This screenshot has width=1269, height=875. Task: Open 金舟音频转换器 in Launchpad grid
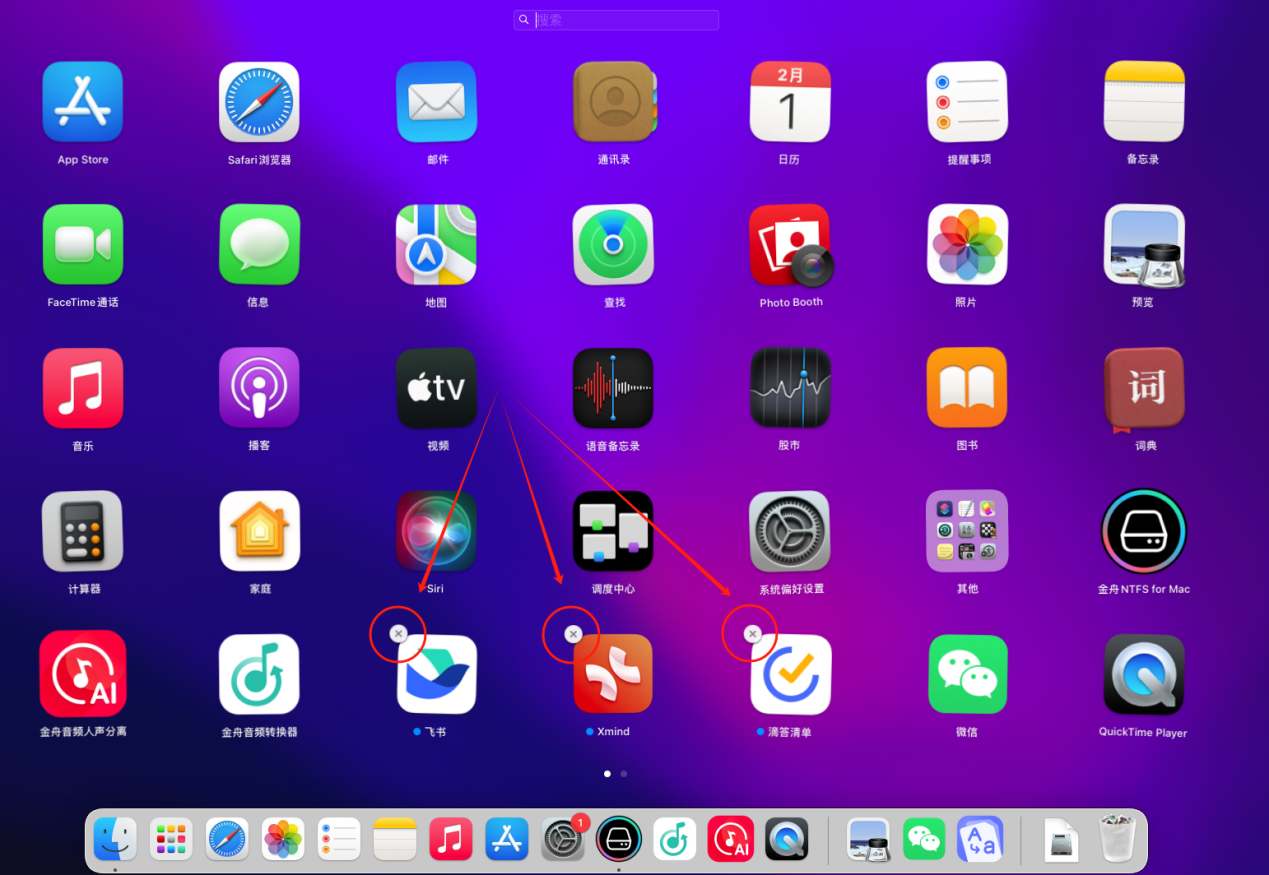[259, 674]
